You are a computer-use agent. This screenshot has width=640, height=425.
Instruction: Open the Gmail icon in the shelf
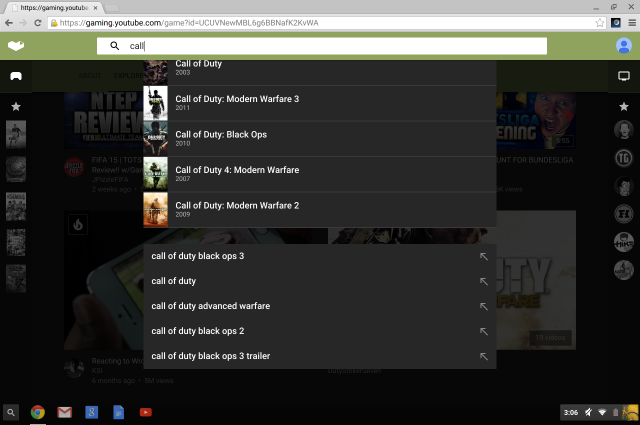click(x=65, y=412)
